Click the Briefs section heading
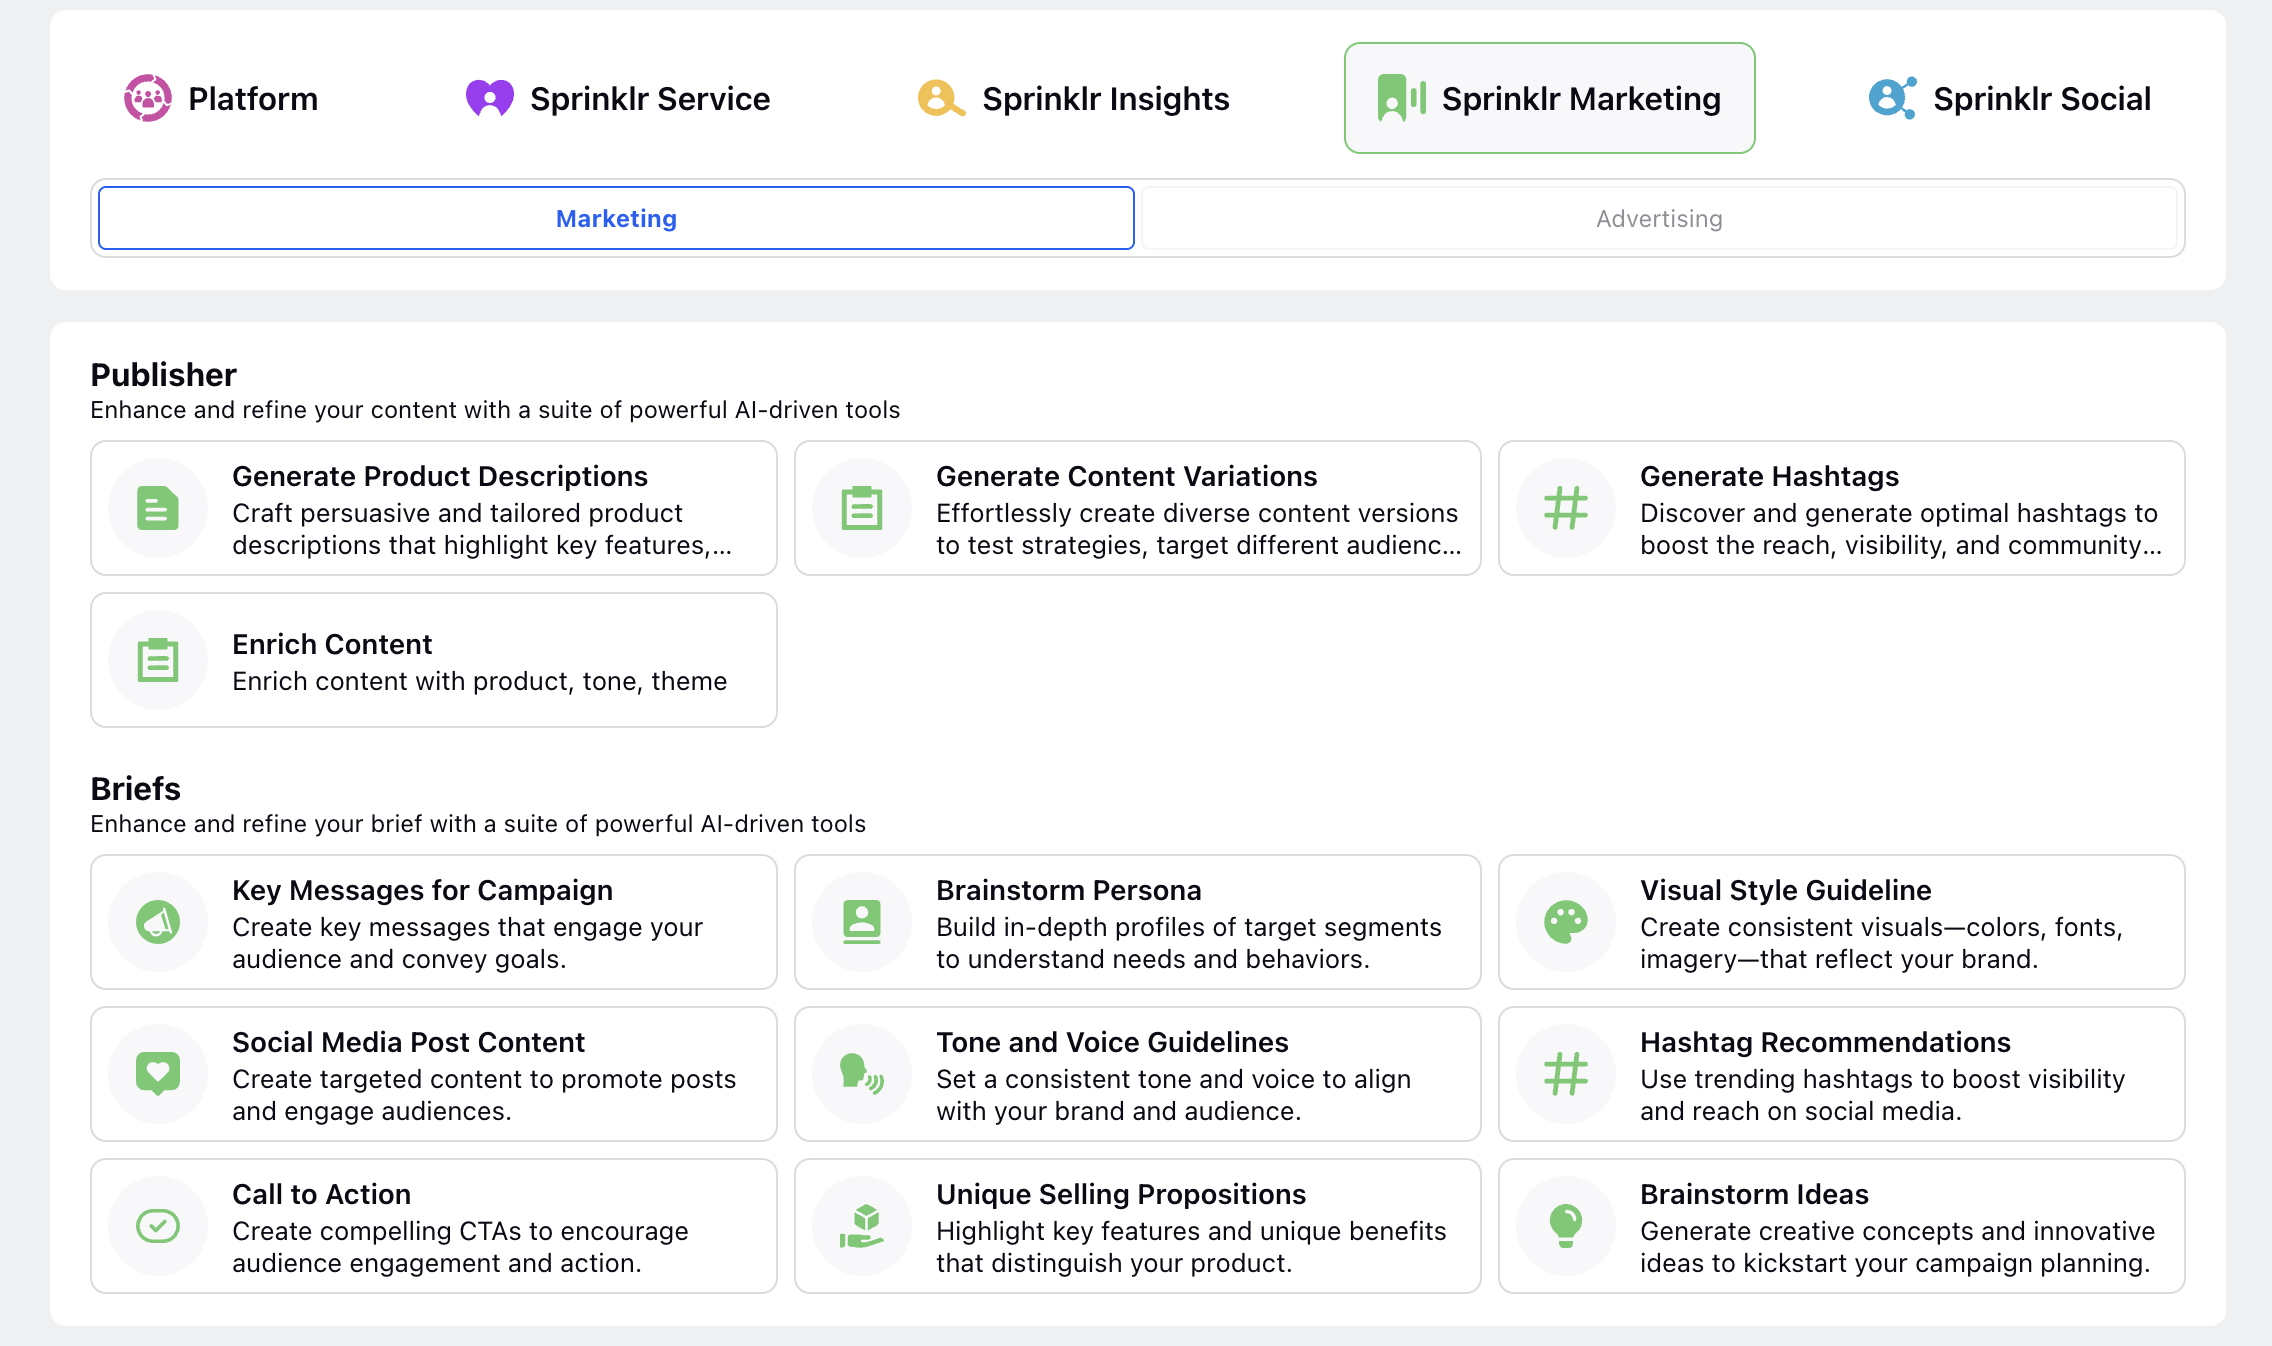 [x=135, y=788]
